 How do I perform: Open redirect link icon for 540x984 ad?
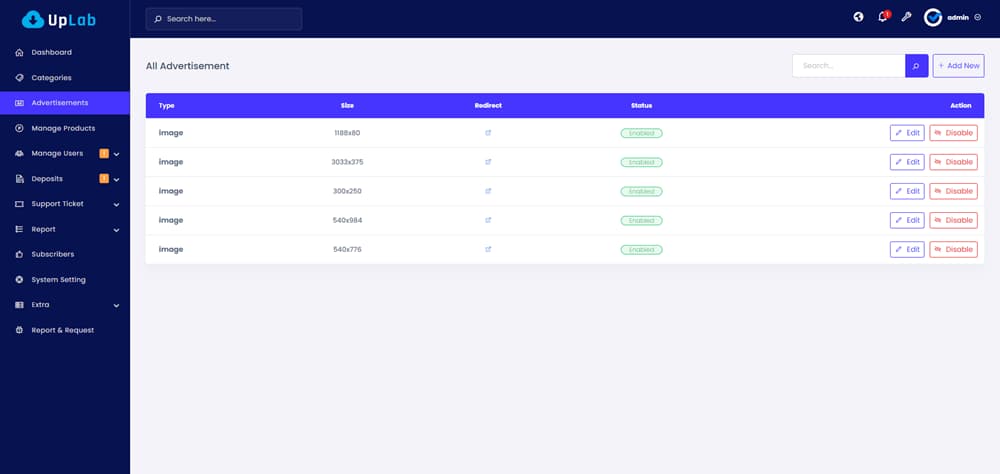pyautogui.click(x=488, y=220)
